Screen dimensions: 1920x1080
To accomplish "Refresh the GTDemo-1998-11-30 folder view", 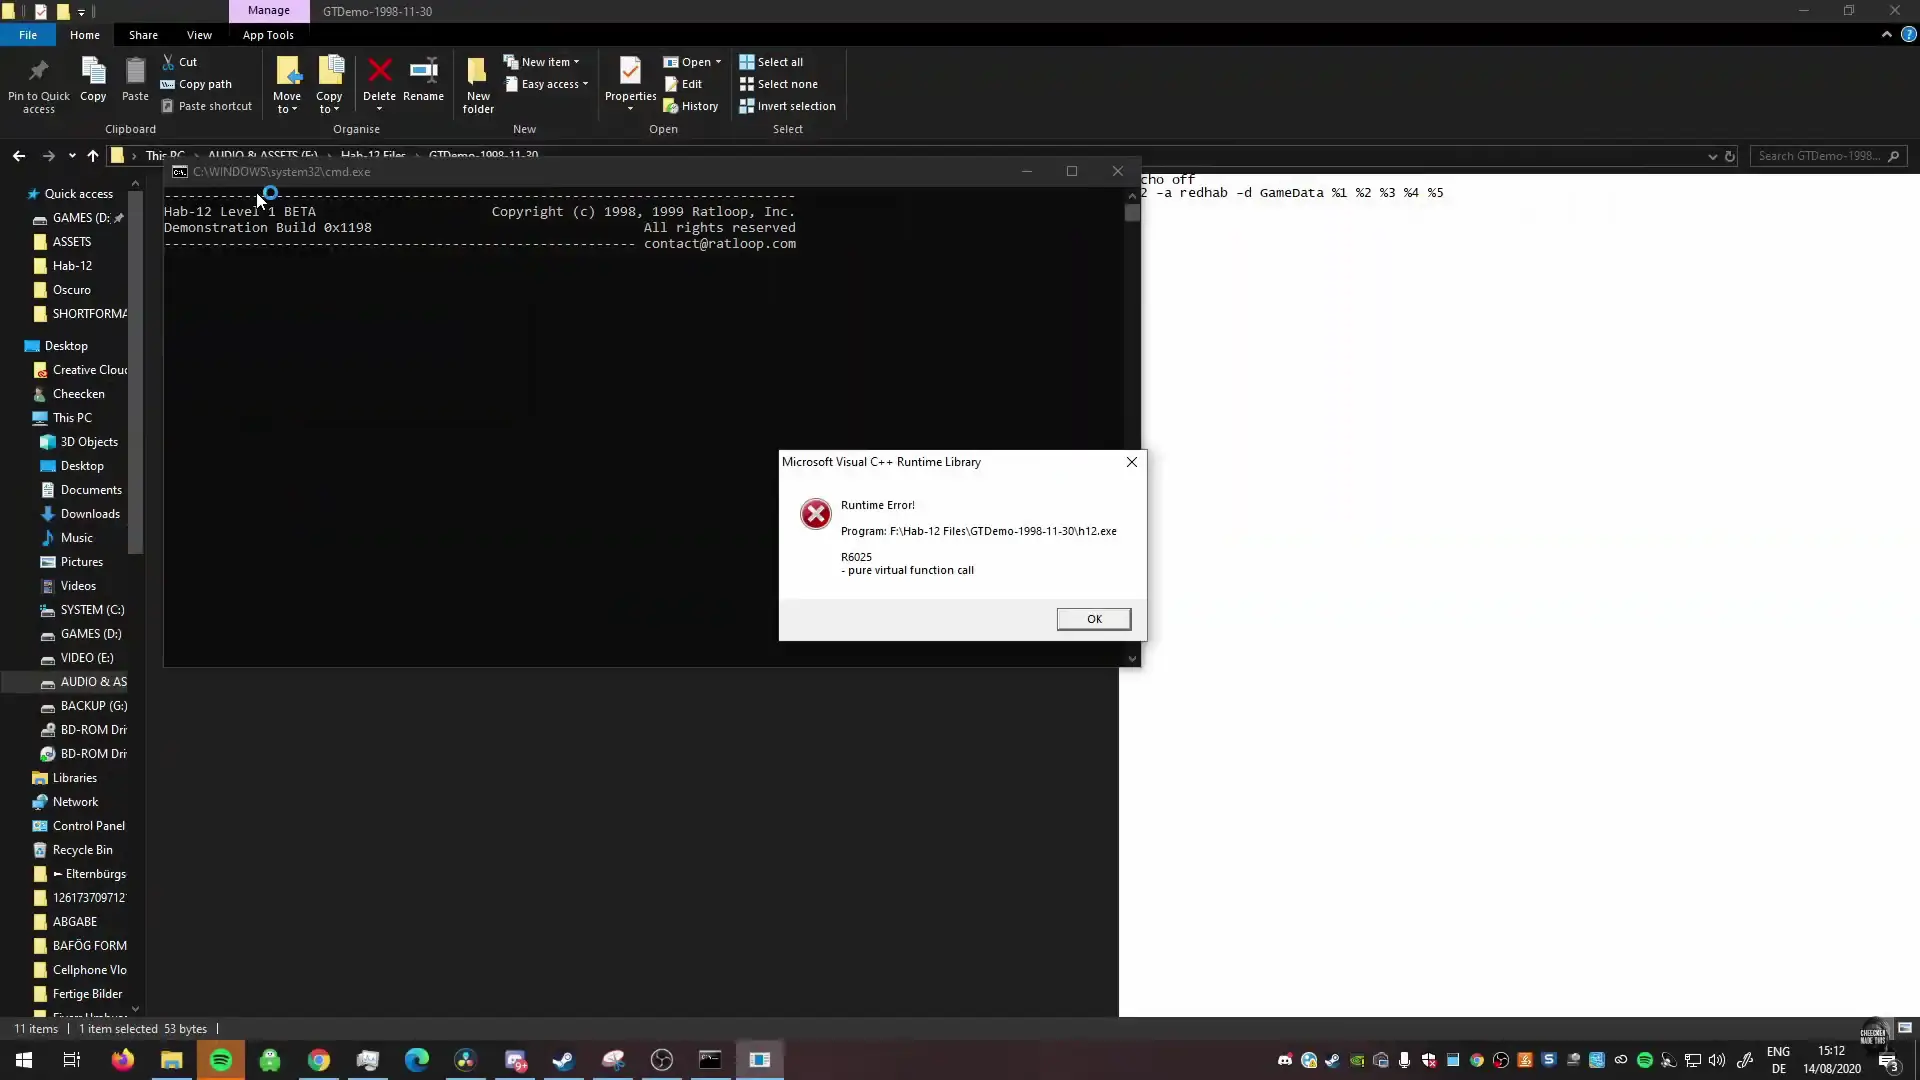I will (x=1731, y=156).
